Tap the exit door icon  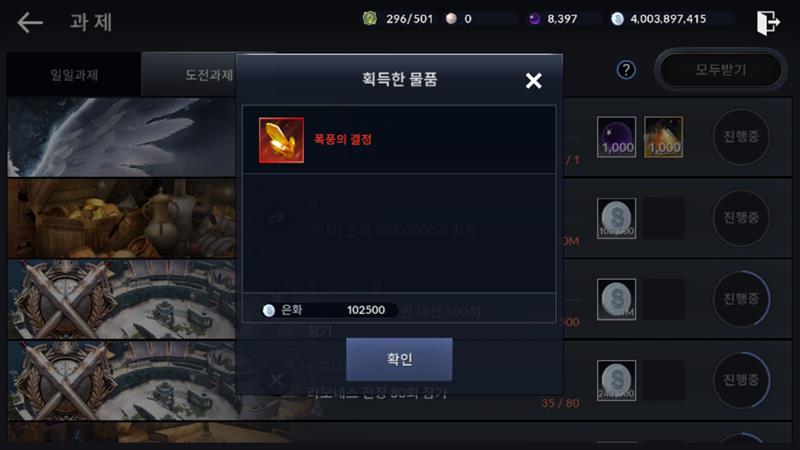[768, 22]
